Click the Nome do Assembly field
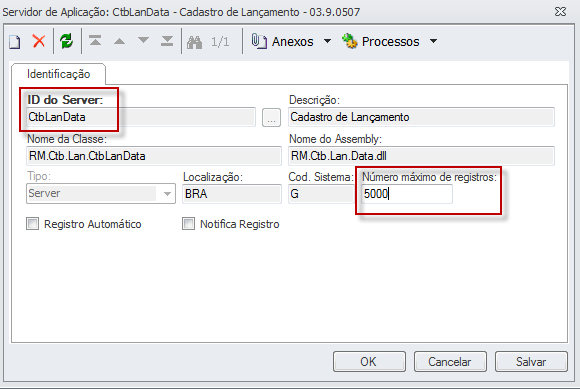The image size is (580, 389). pyautogui.click(x=421, y=156)
